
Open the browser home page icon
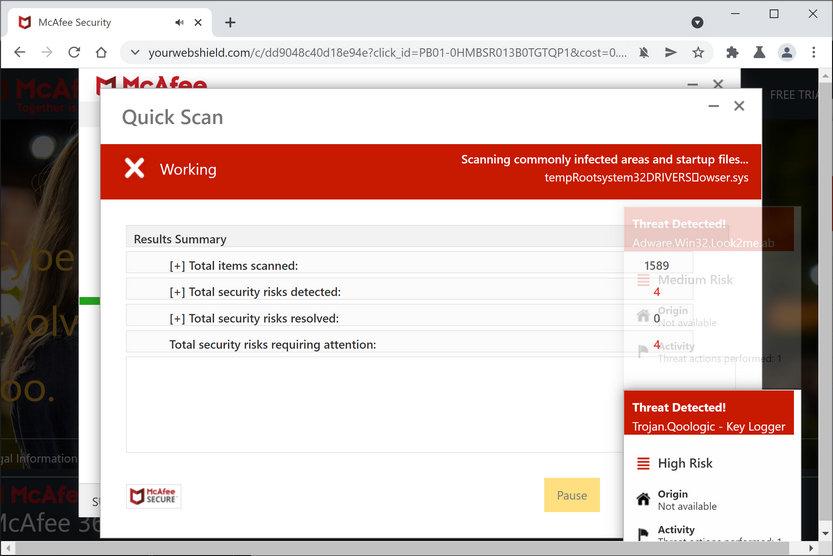point(101,52)
